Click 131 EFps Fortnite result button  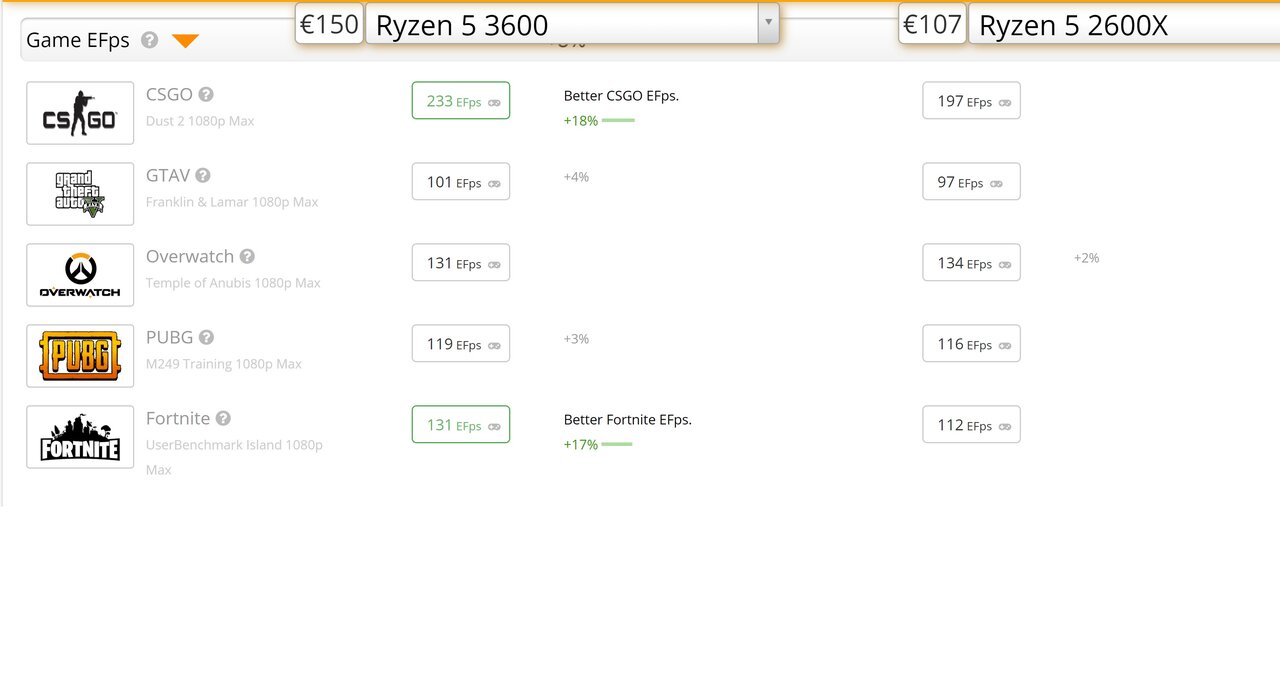tap(461, 425)
